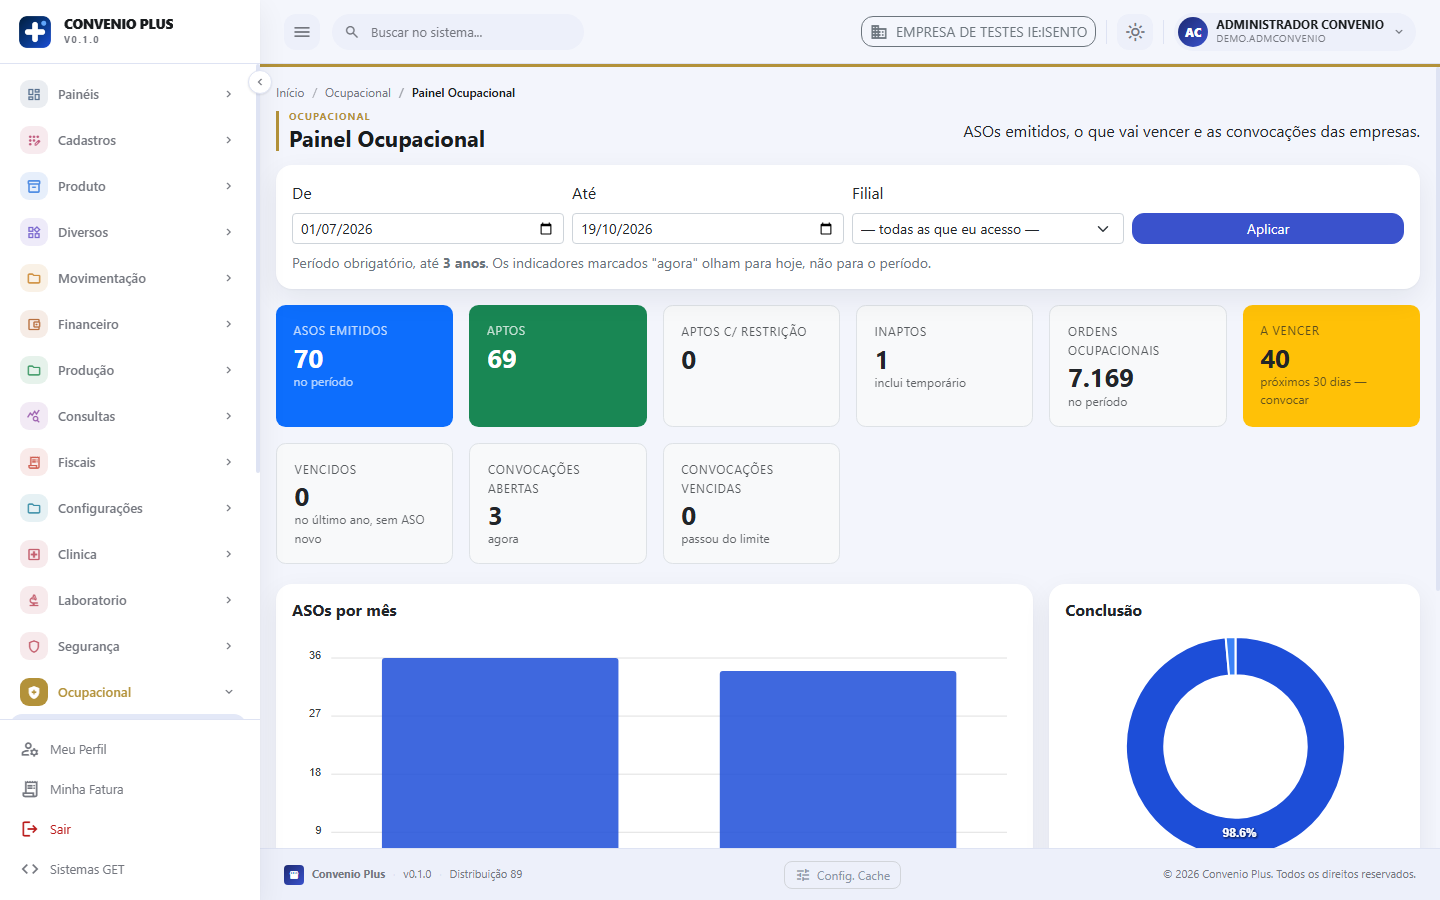Click the Consultas sidebar icon
1440x900 pixels.
pyautogui.click(x=34, y=416)
